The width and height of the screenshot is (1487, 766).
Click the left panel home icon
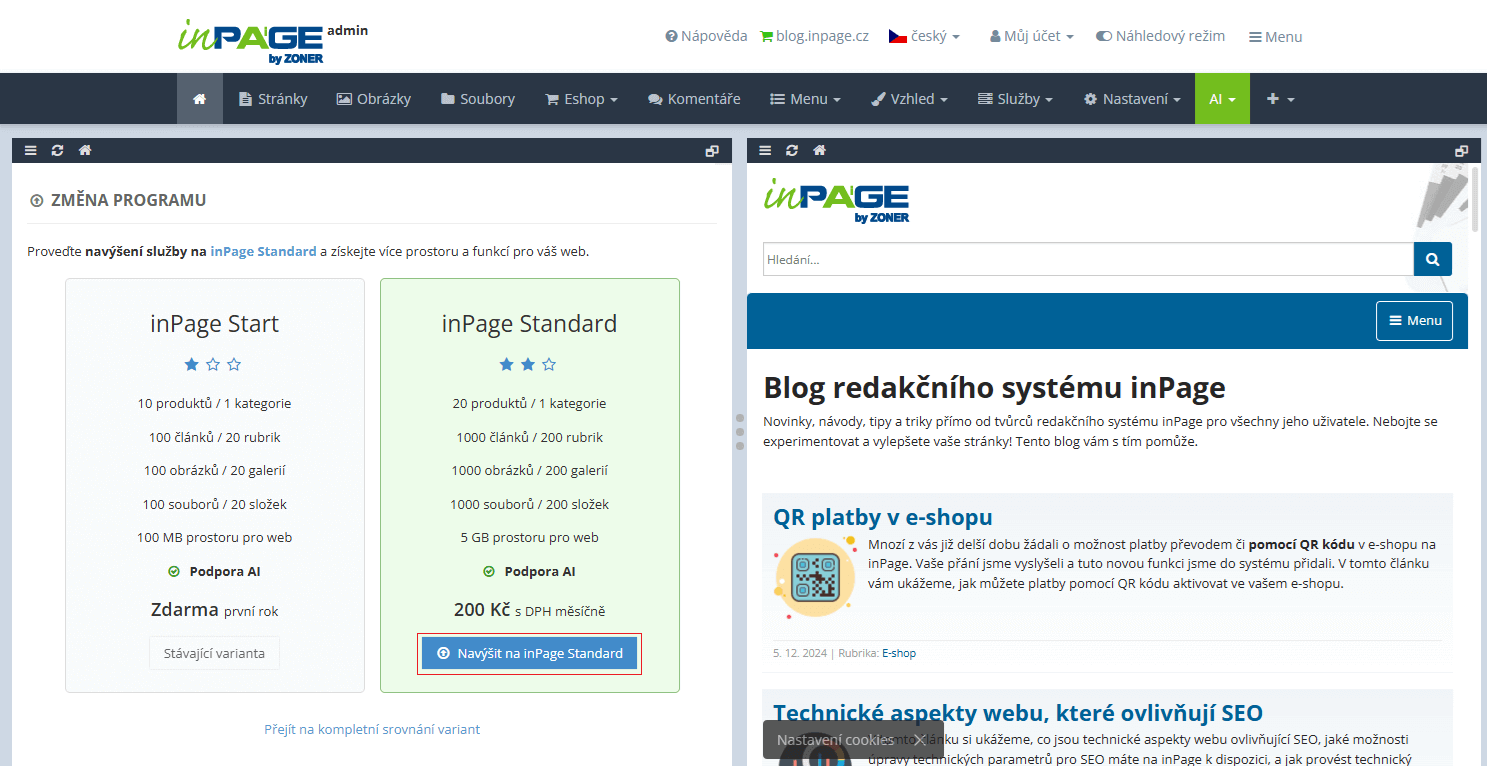(x=85, y=150)
